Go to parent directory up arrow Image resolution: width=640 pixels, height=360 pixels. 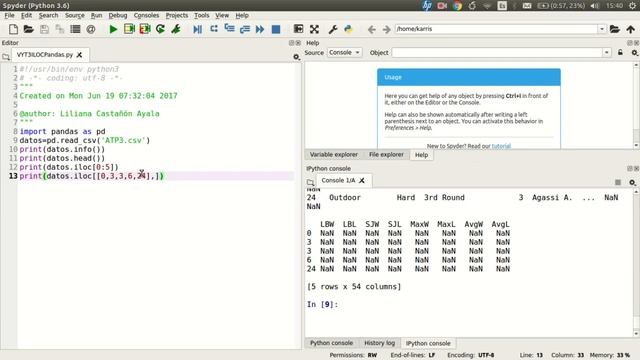631,29
